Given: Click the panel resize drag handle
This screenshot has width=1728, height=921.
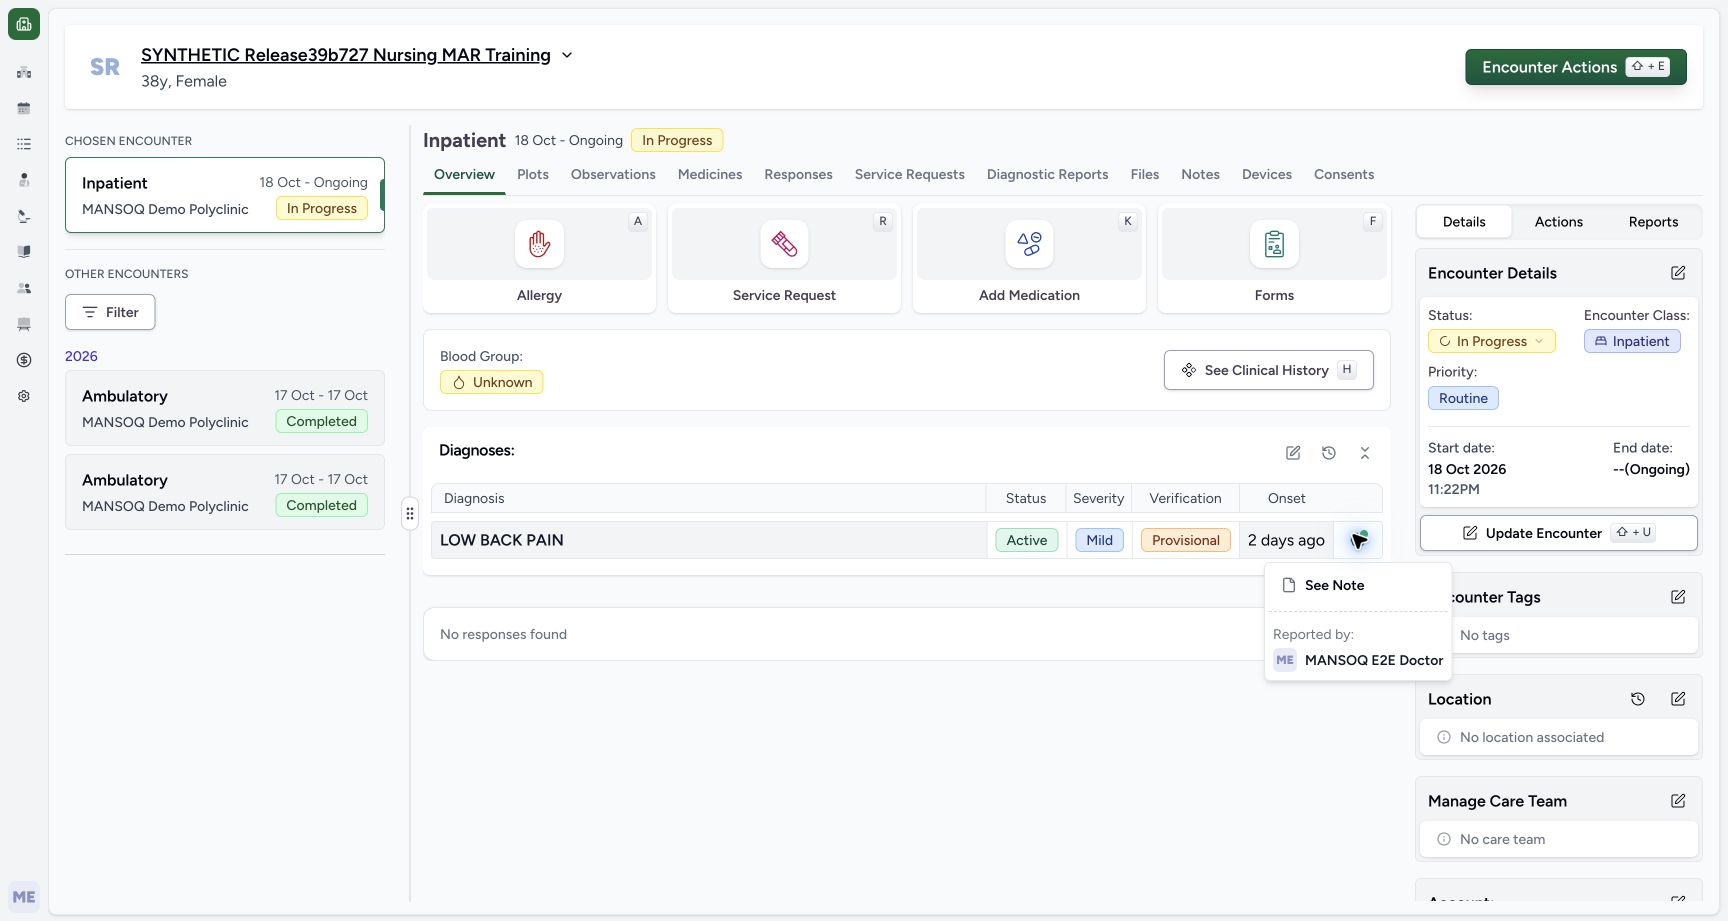Looking at the screenshot, I should click(410, 514).
